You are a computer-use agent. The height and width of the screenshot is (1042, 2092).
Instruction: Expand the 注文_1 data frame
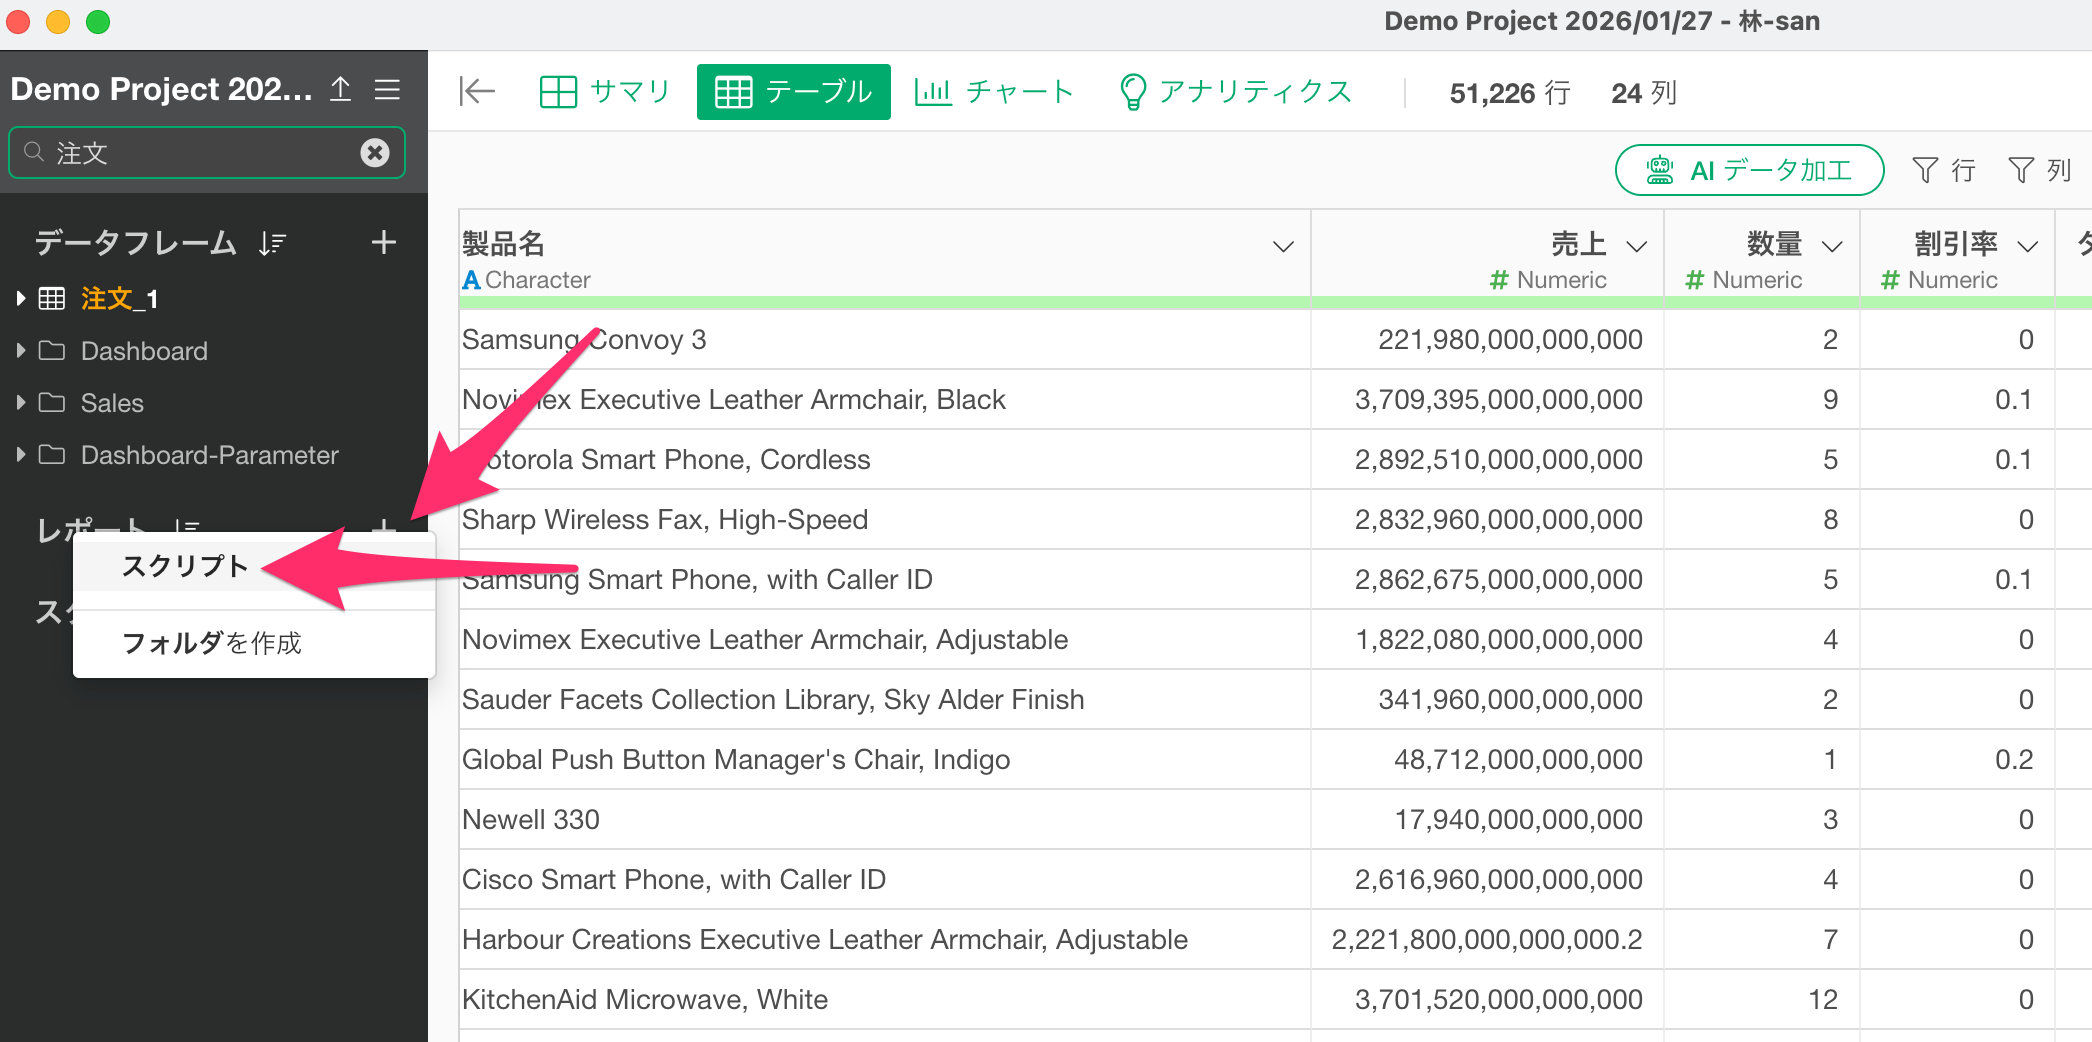coord(20,298)
